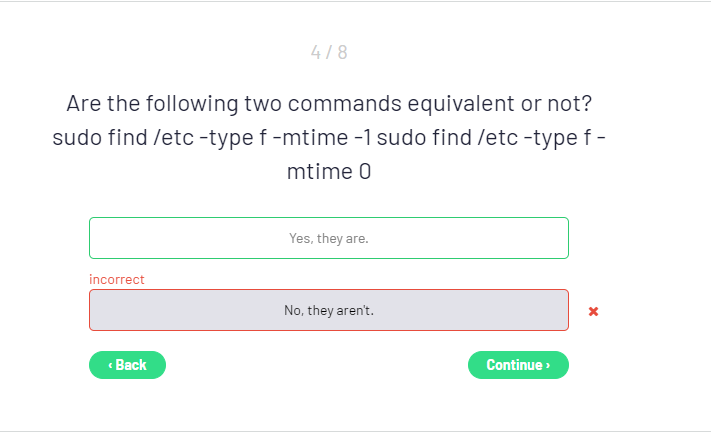The width and height of the screenshot is (711, 441).
Task: Click the red X incorrect mark icon
Action: 593,311
